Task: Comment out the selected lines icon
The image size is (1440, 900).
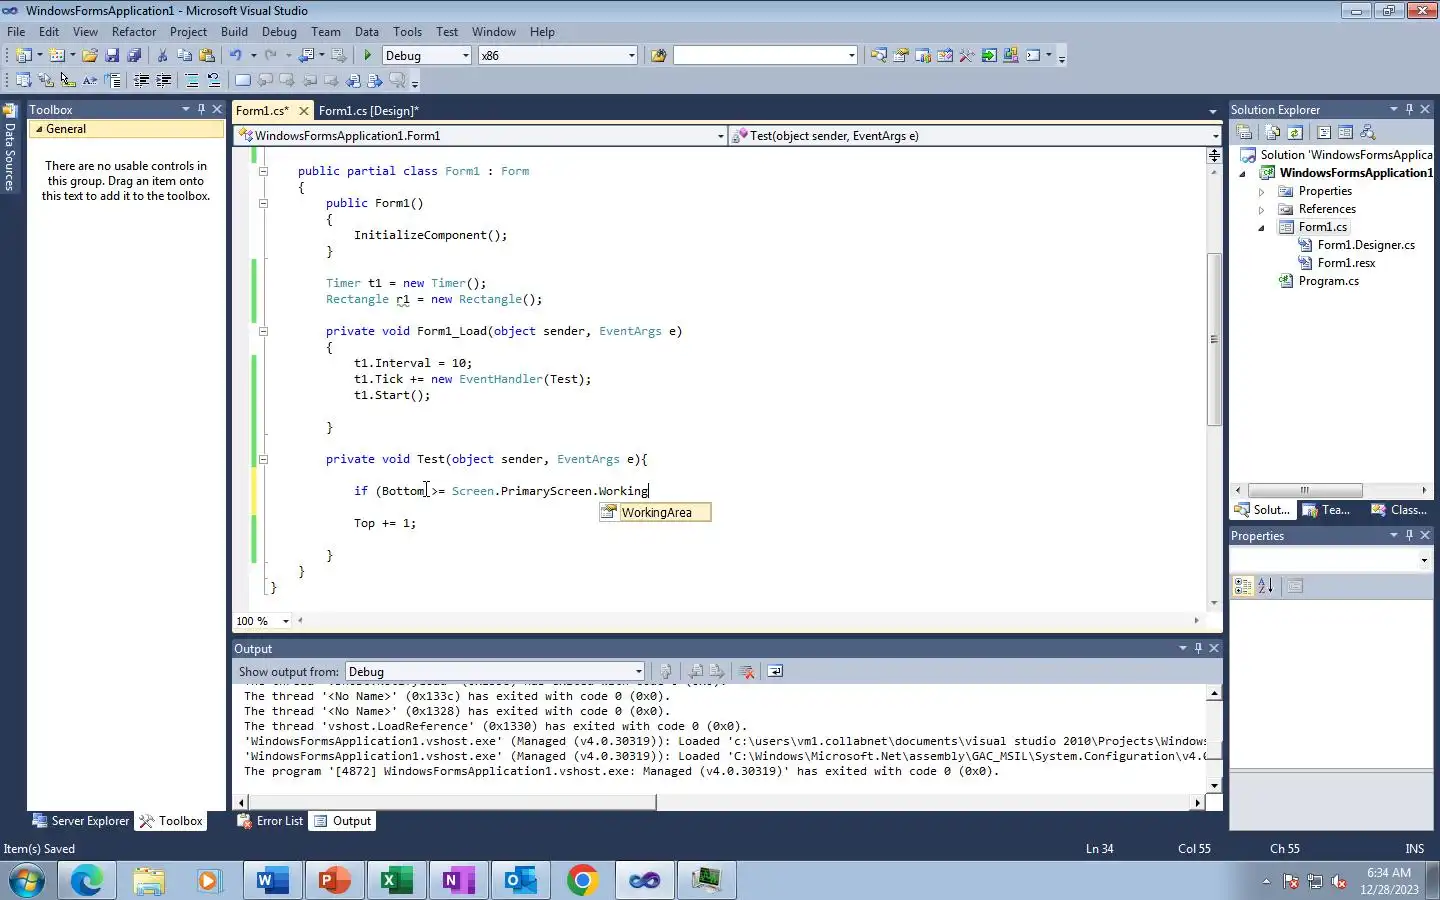Action: 192,80
